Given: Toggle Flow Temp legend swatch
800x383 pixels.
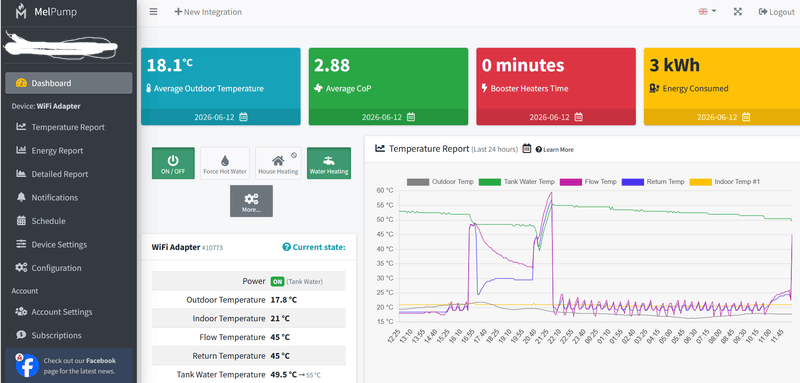Looking at the screenshot, I should tap(570, 182).
